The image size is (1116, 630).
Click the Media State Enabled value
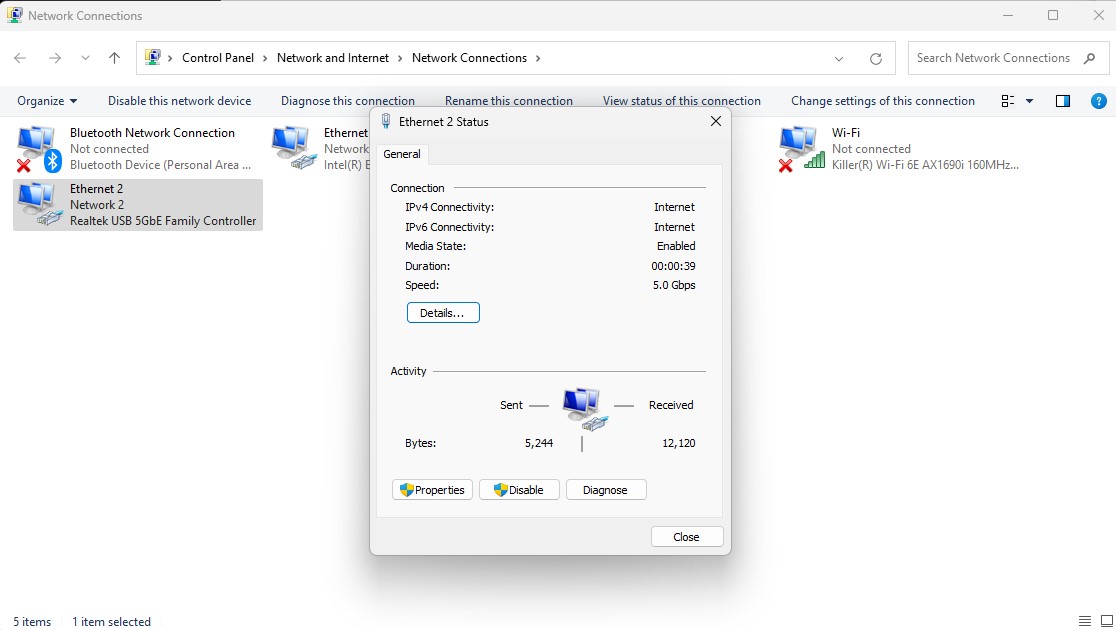coord(676,246)
